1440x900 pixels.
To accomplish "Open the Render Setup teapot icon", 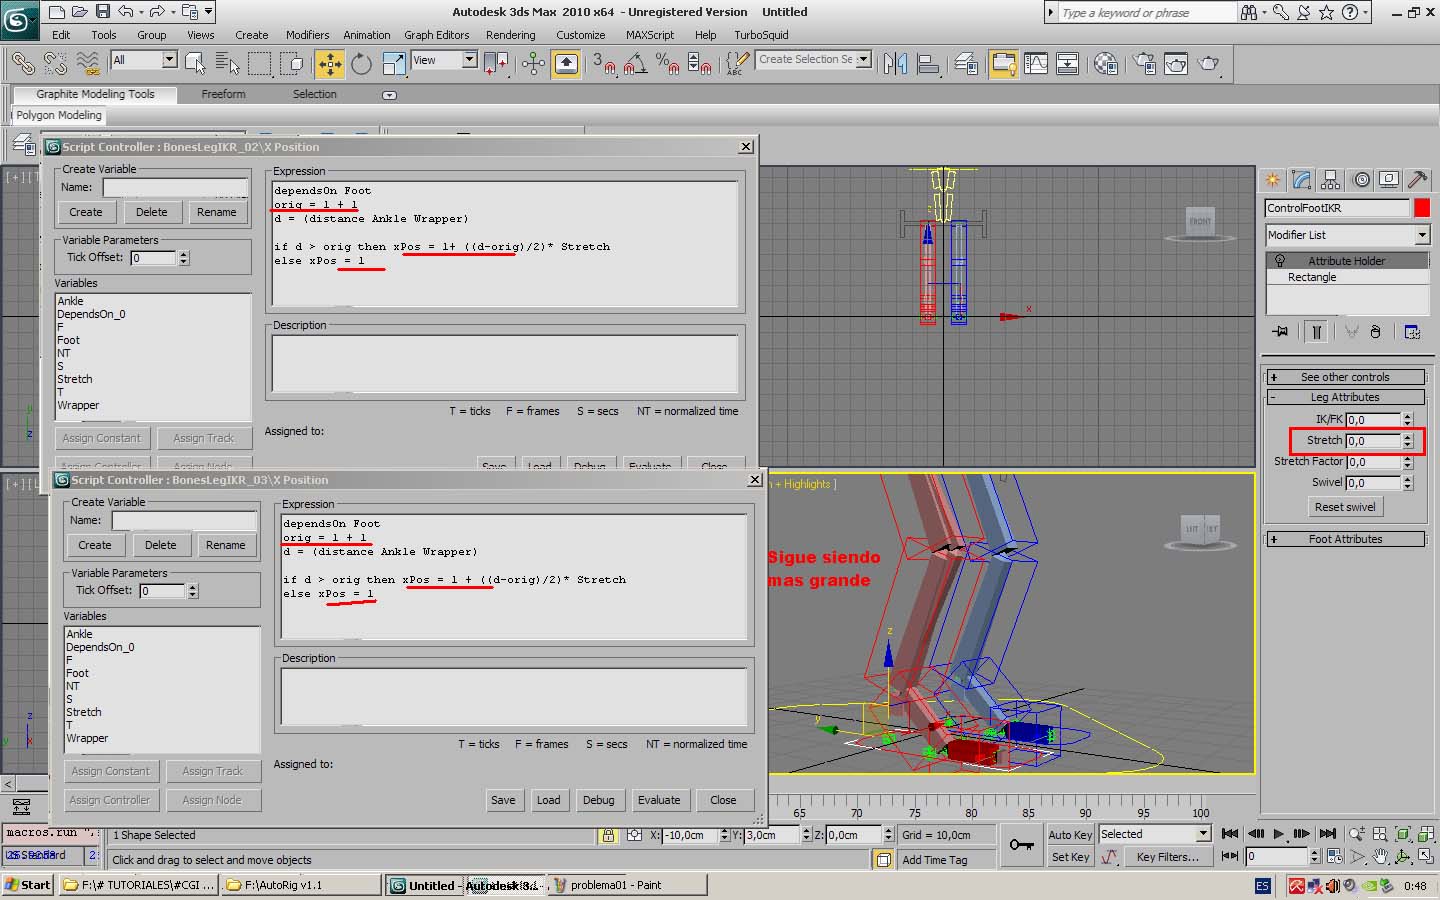I will [1143, 64].
